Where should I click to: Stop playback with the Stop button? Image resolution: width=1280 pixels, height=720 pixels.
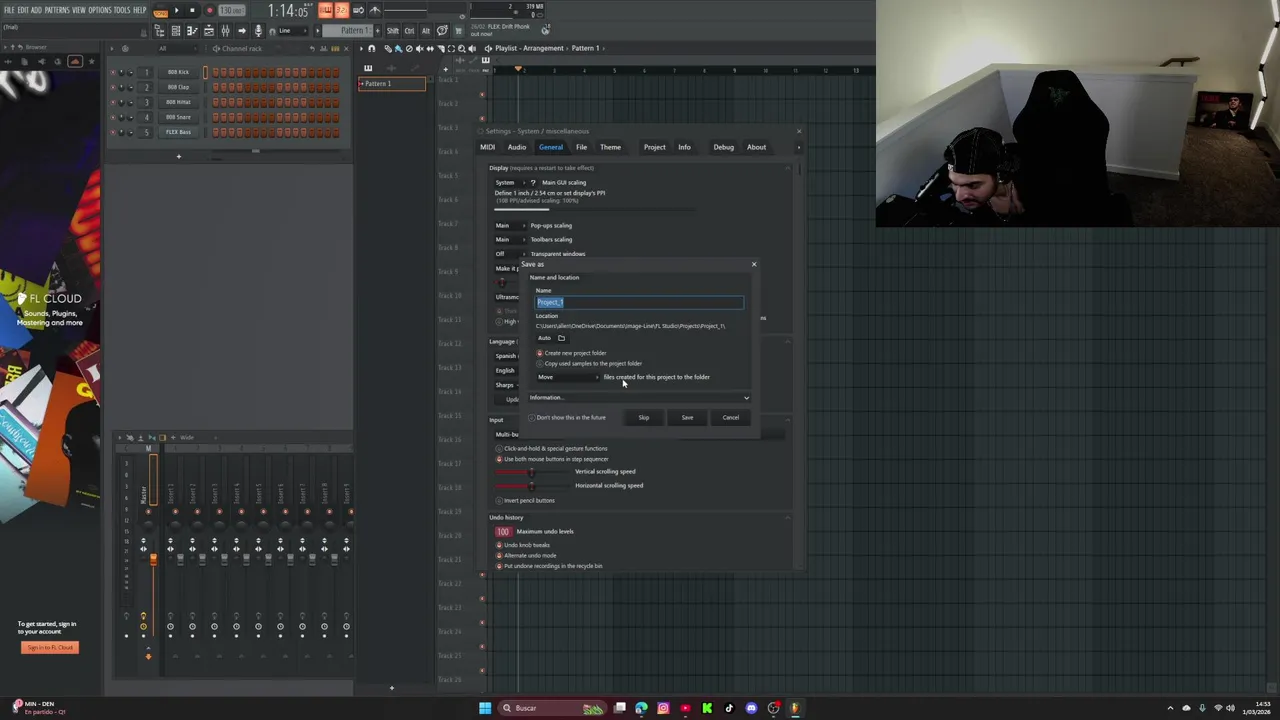click(192, 10)
